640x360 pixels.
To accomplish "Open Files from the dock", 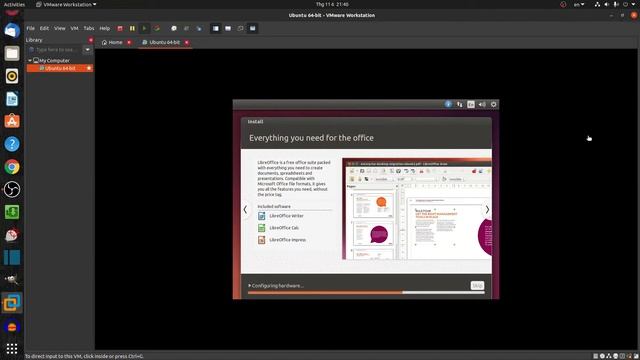I will tap(12, 53).
